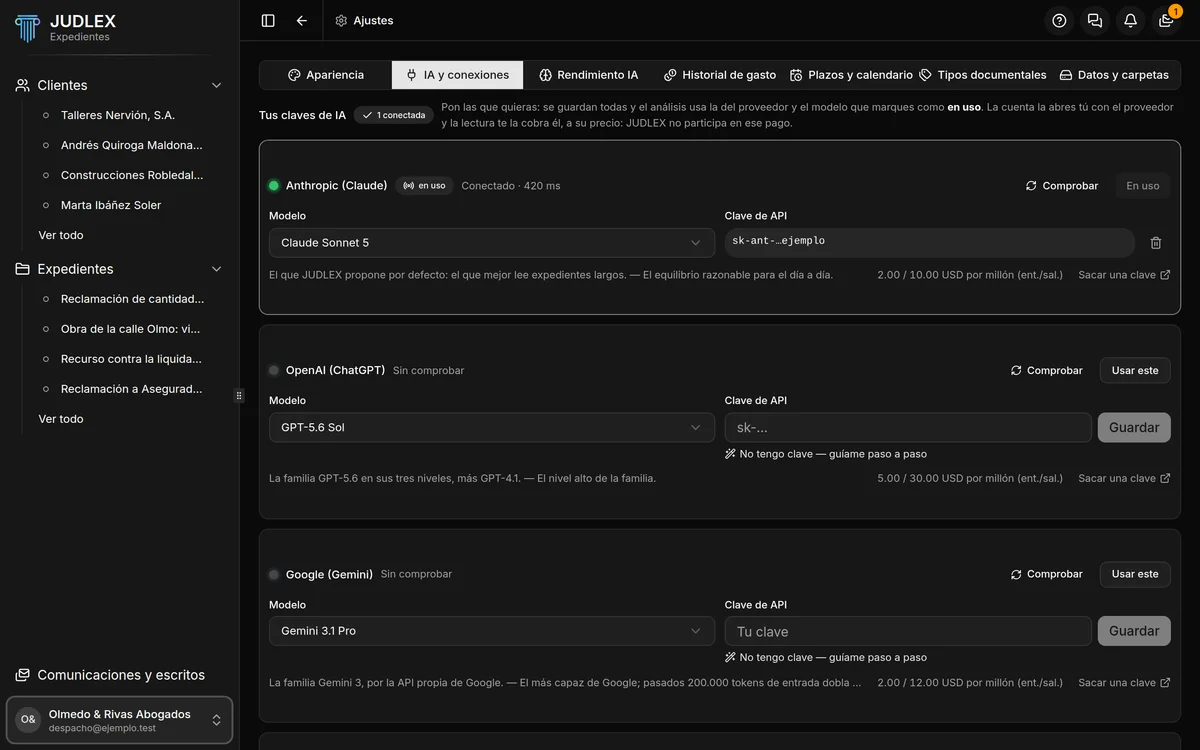Image resolution: width=1200 pixels, height=750 pixels.
Task: Delete the Anthropic API key with trash icon
Action: (x=1156, y=243)
